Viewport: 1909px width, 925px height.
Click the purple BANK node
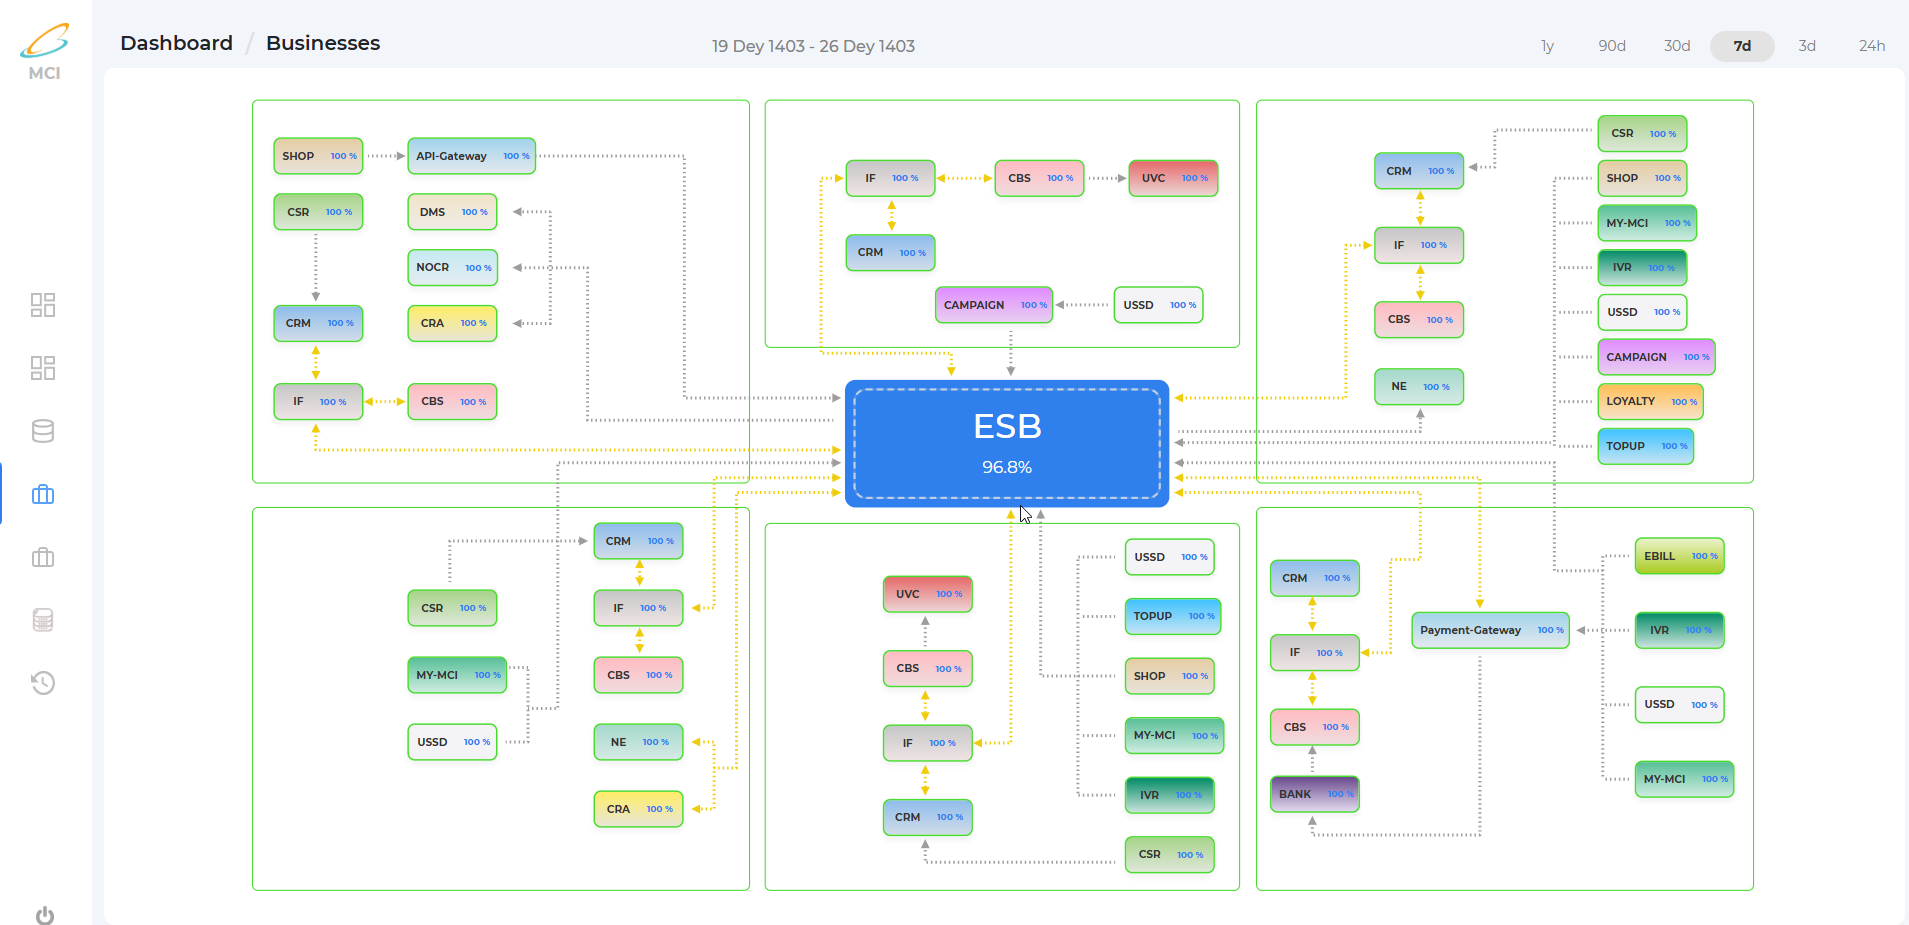1314,794
